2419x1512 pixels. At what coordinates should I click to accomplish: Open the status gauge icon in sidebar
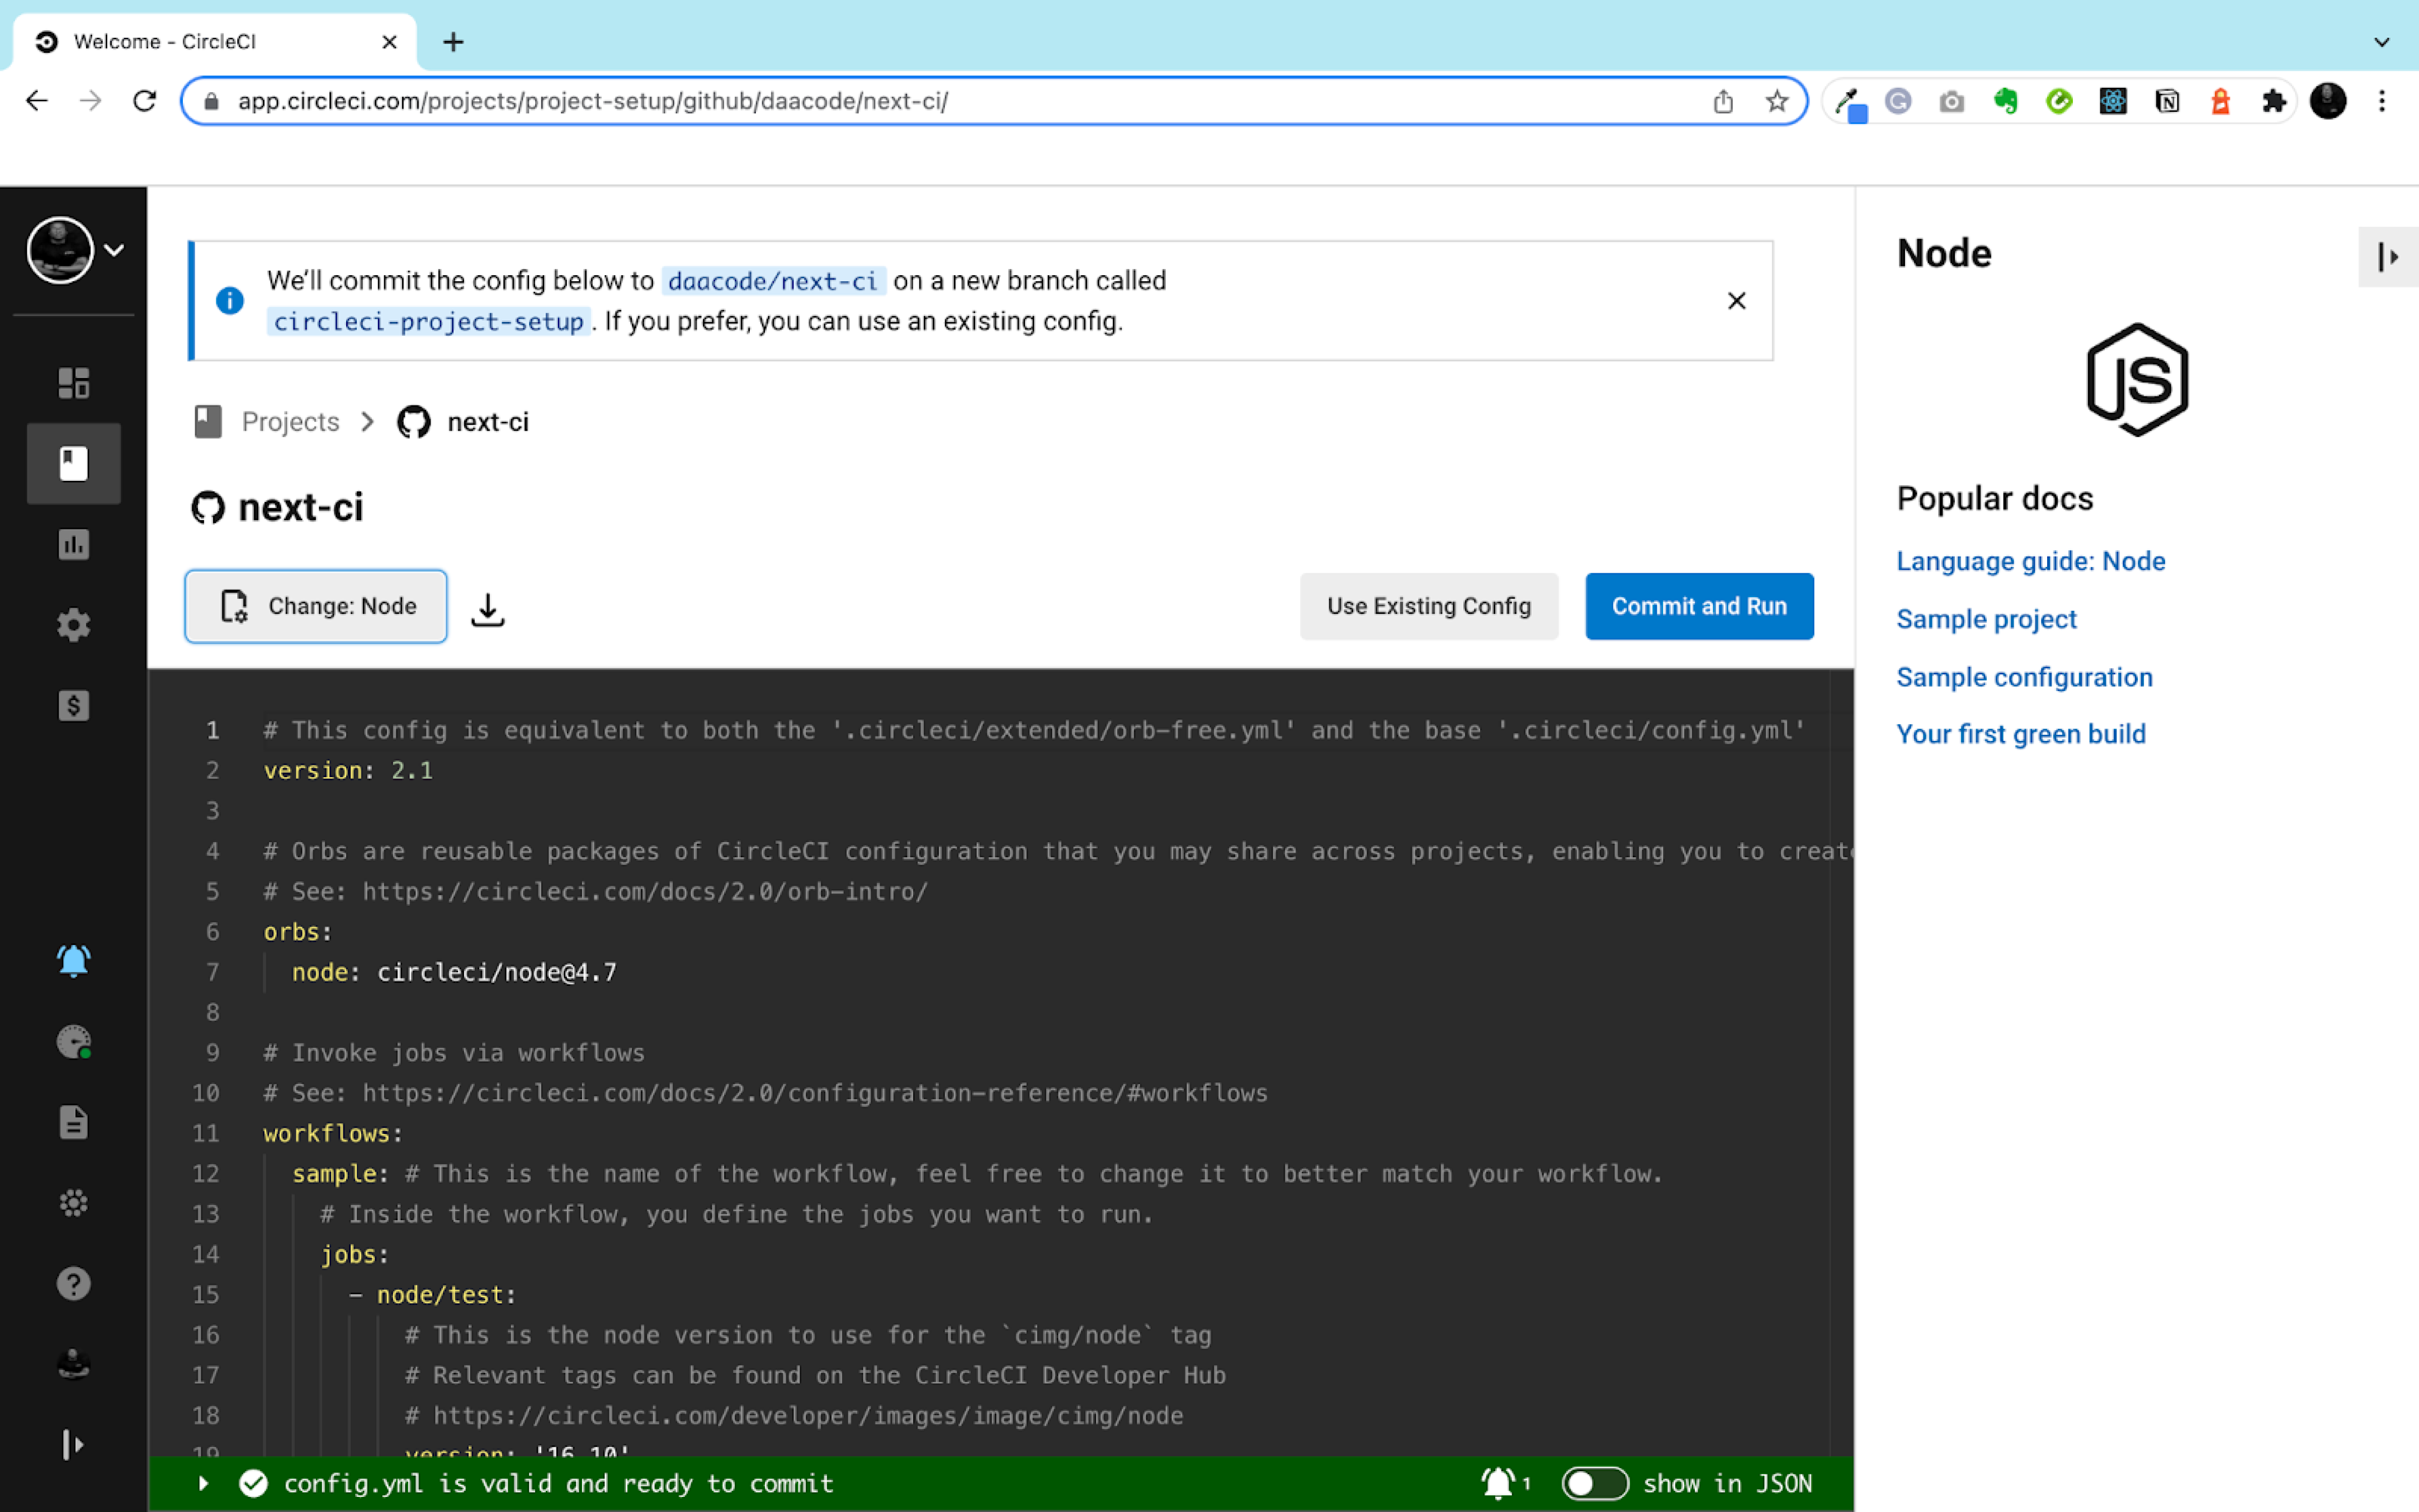click(73, 1042)
